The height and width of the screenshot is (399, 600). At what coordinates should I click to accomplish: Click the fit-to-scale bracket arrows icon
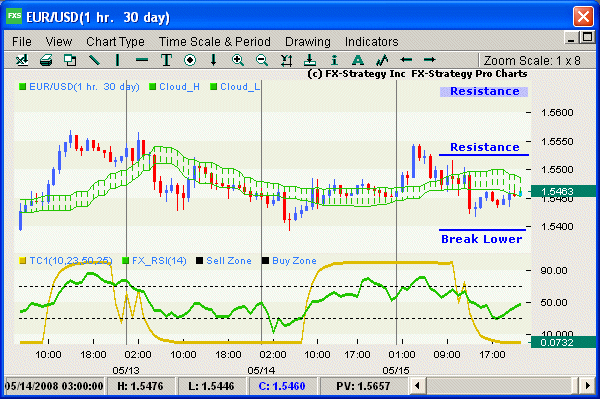[x=286, y=60]
